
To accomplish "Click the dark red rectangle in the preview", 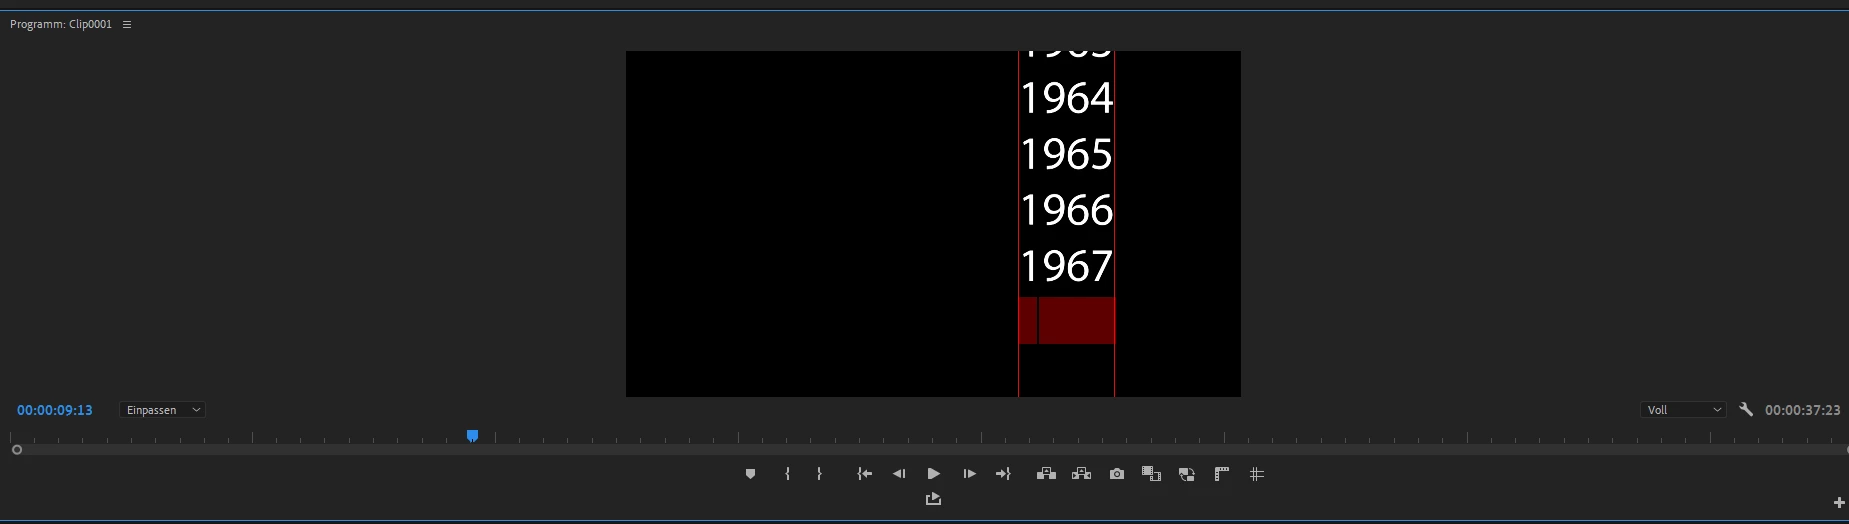I will click(x=1067, y=320).
